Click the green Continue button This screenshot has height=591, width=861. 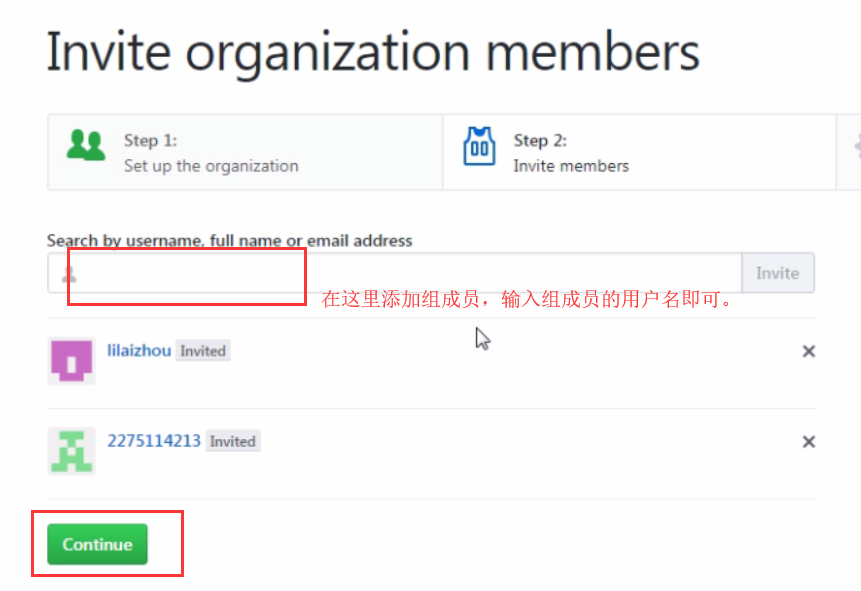97,544
